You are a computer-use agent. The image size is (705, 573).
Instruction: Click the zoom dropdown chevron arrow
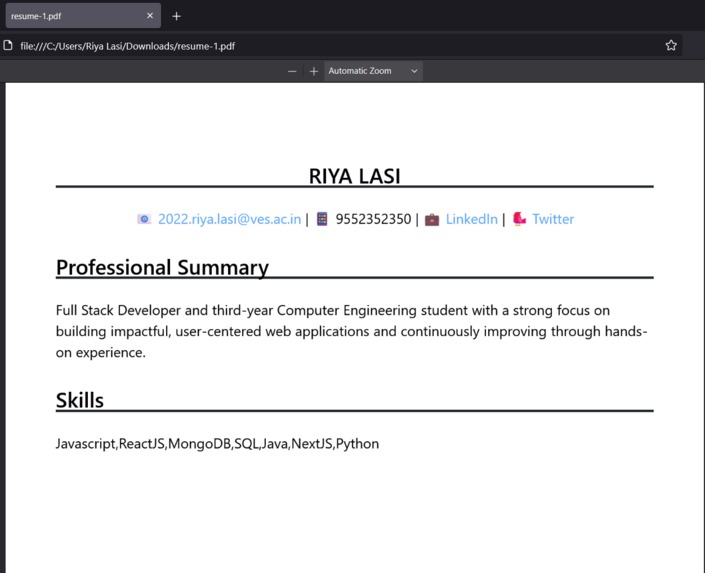pos(414,71)
